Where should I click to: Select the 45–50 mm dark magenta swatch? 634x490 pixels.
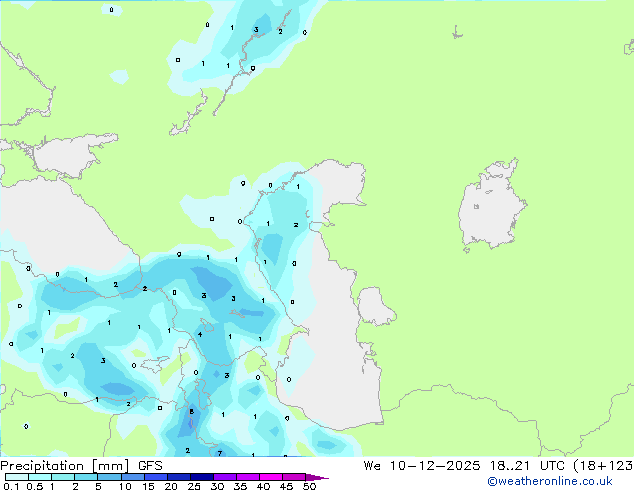coord(294,477)
